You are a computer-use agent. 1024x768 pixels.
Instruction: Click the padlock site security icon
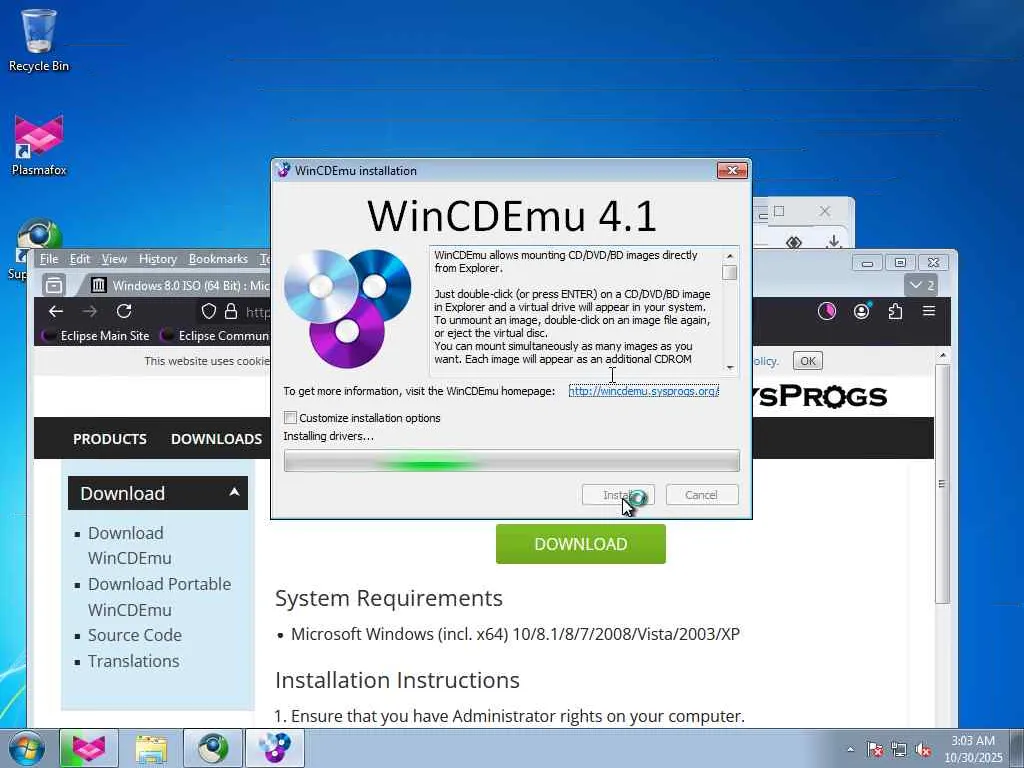tap(231, 312)
